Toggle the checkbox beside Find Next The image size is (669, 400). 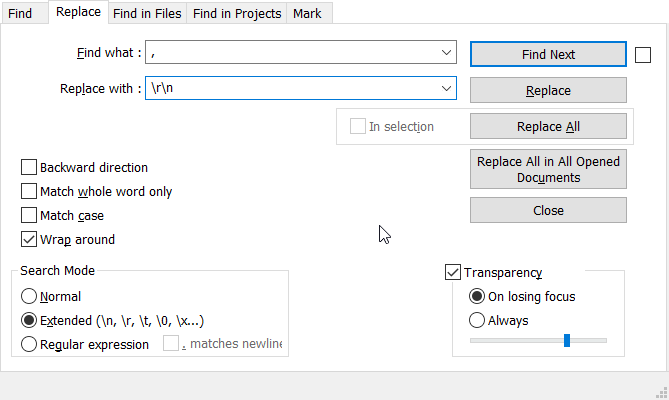click(643, 54)
